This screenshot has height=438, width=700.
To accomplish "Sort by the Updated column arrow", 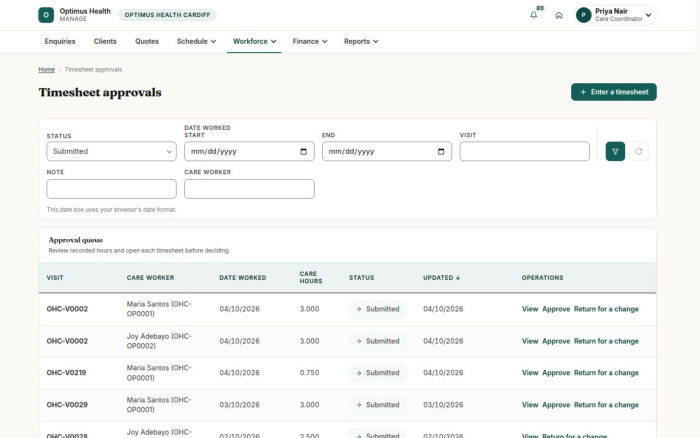I will [x=458, y=278].
